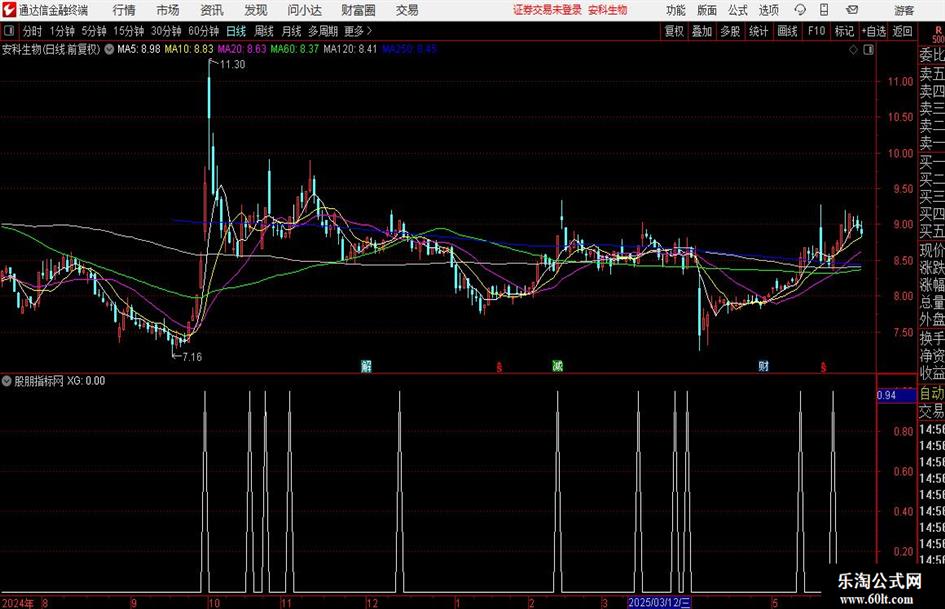
Task: Switch to 月线 monthly tab
Action: 292,31
